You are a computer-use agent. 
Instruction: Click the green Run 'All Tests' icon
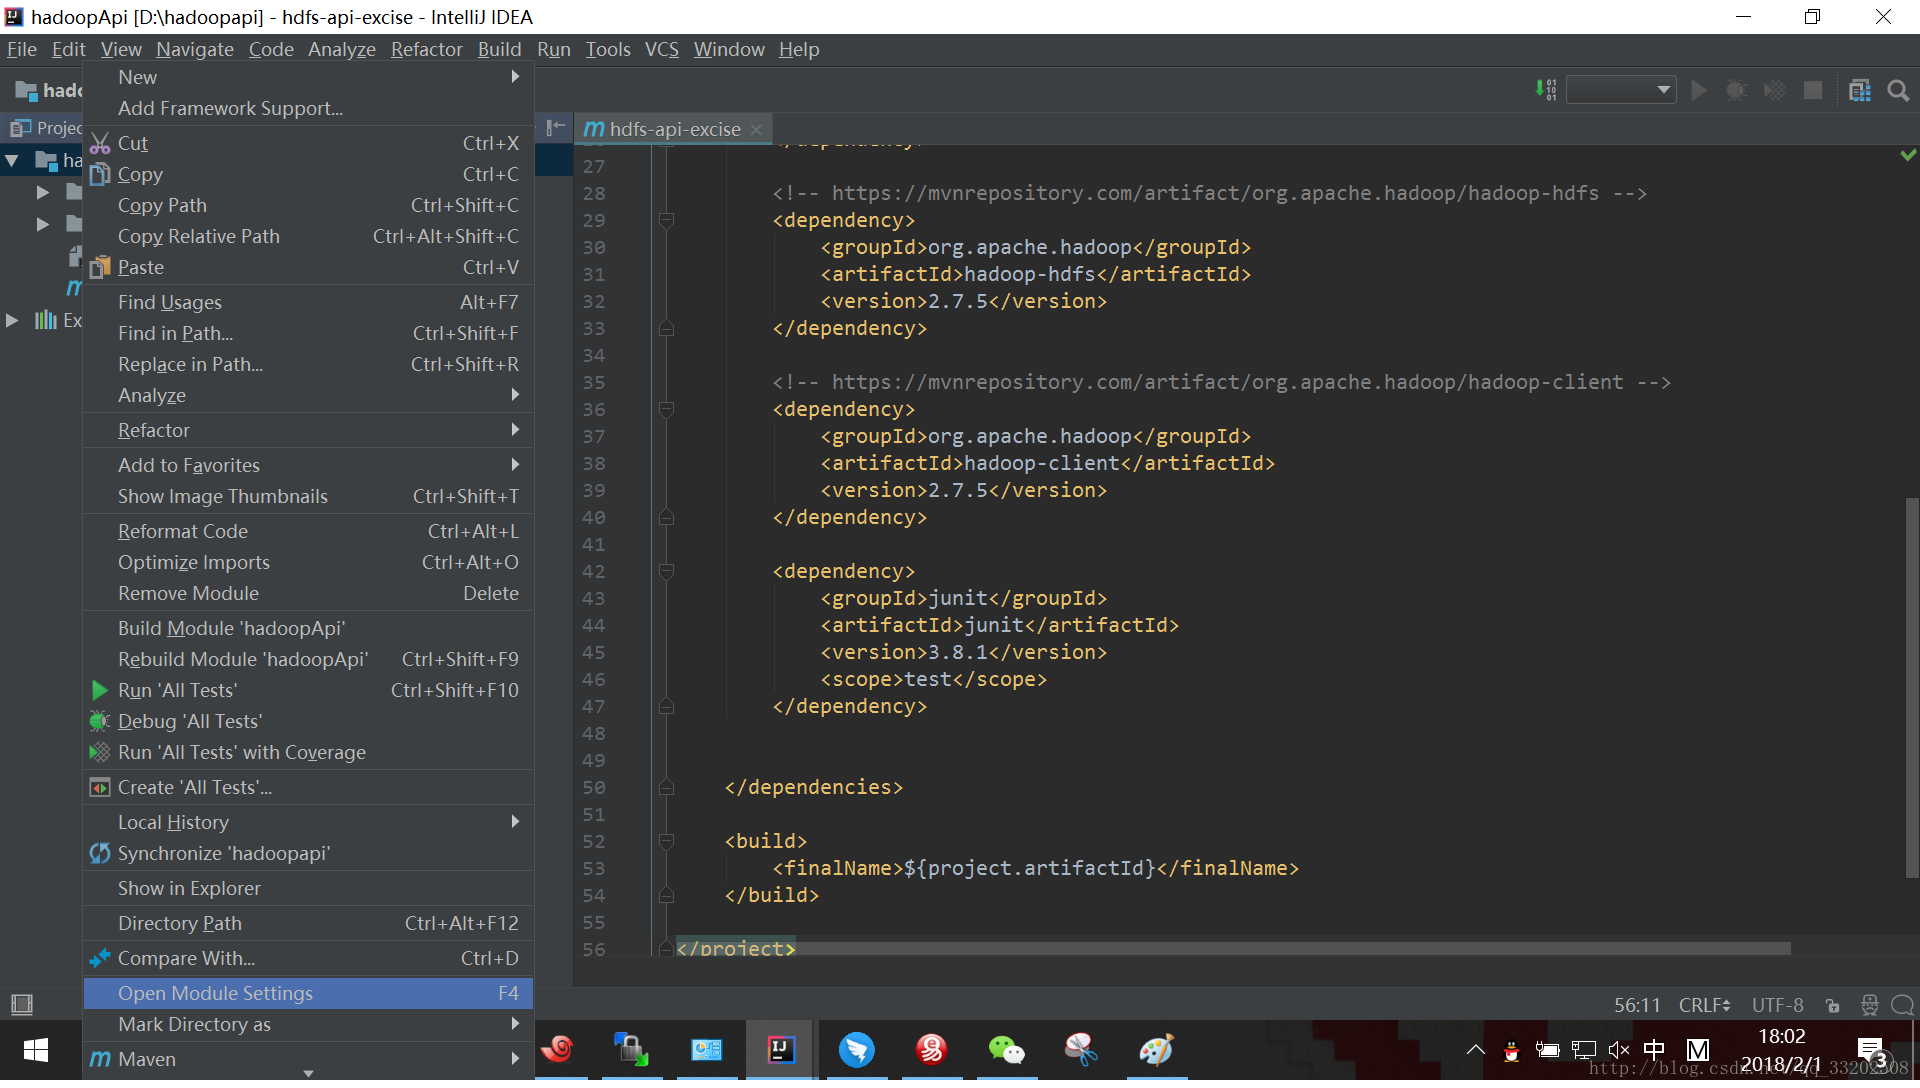tap(100, 690)
